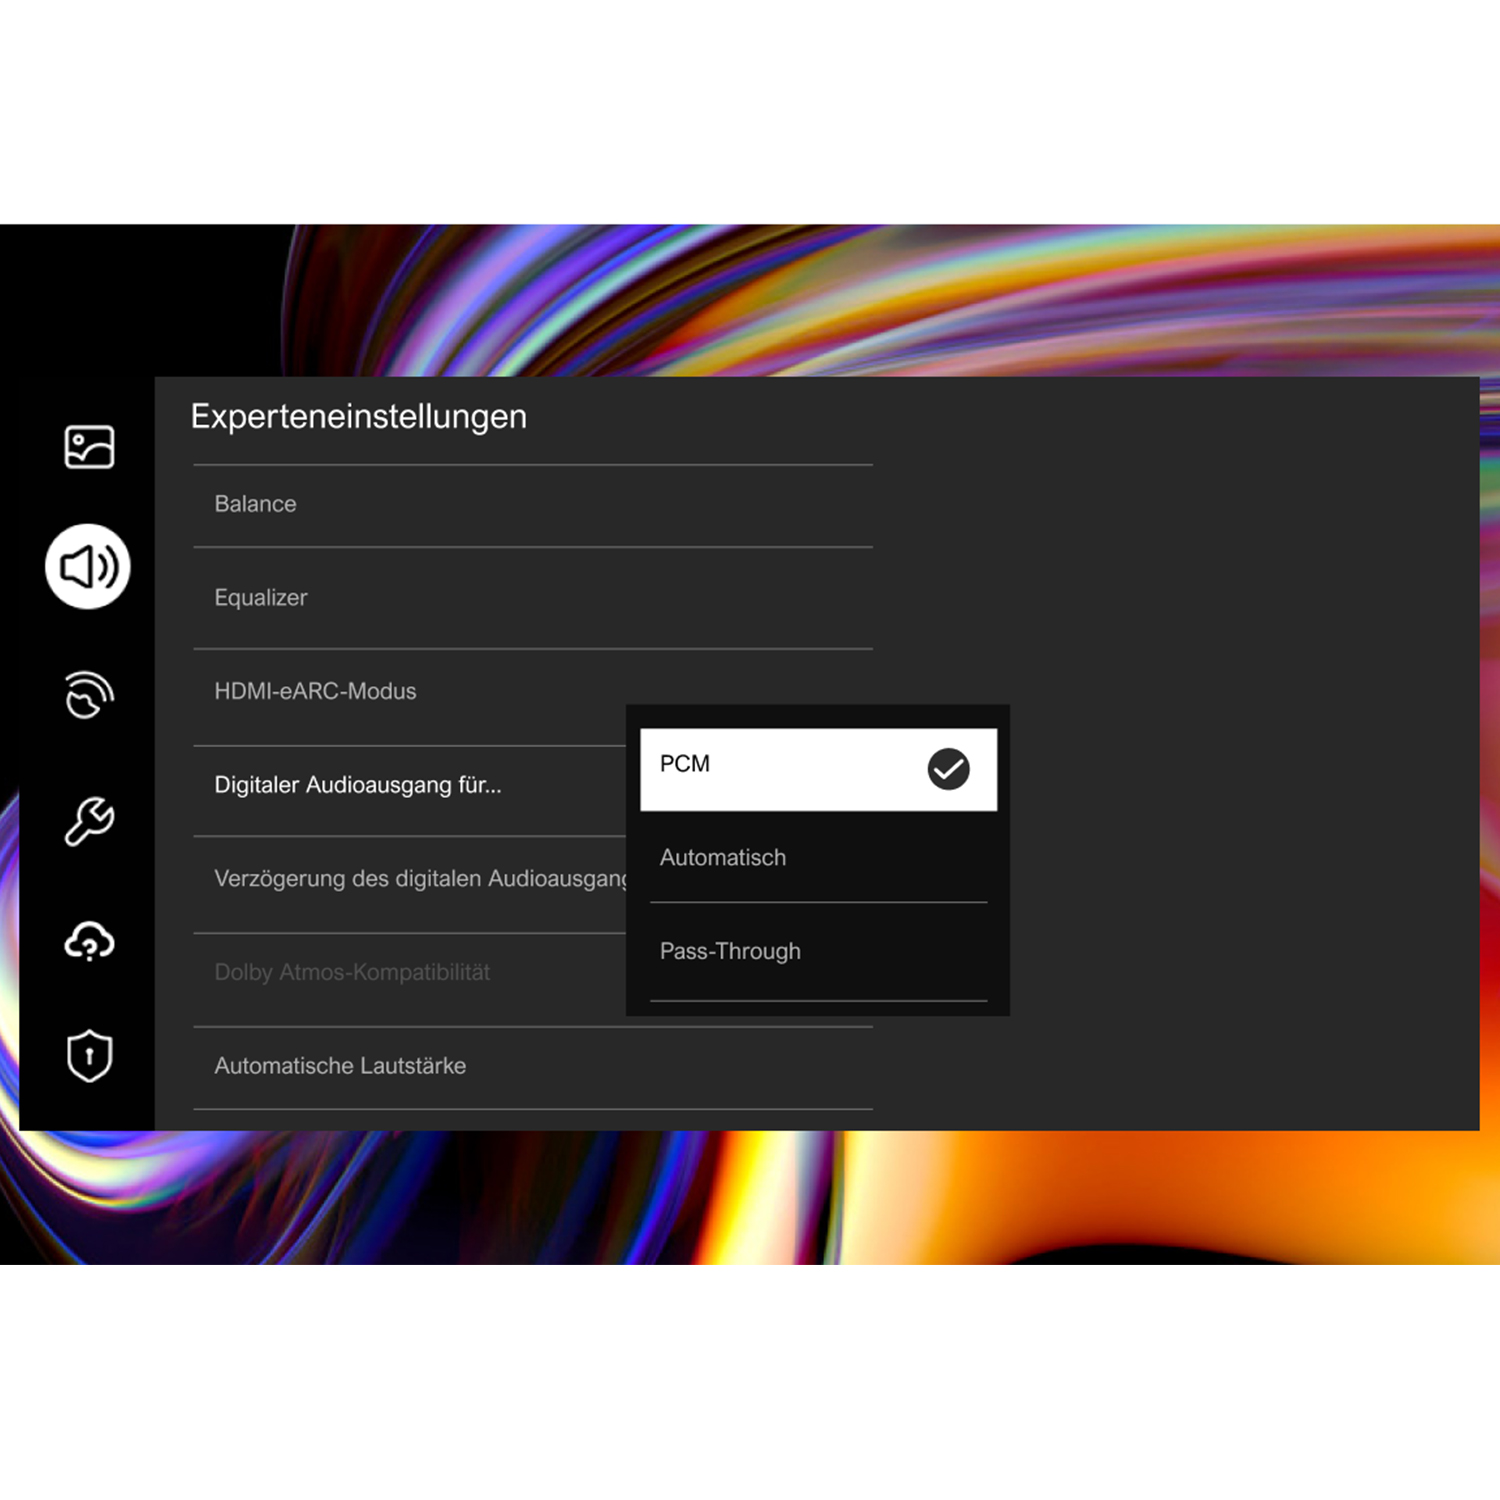Image resolution: width=1500 pixels, height=1500 pixels.
Task: Open the cloud Support icon
Action: [89, 941]
